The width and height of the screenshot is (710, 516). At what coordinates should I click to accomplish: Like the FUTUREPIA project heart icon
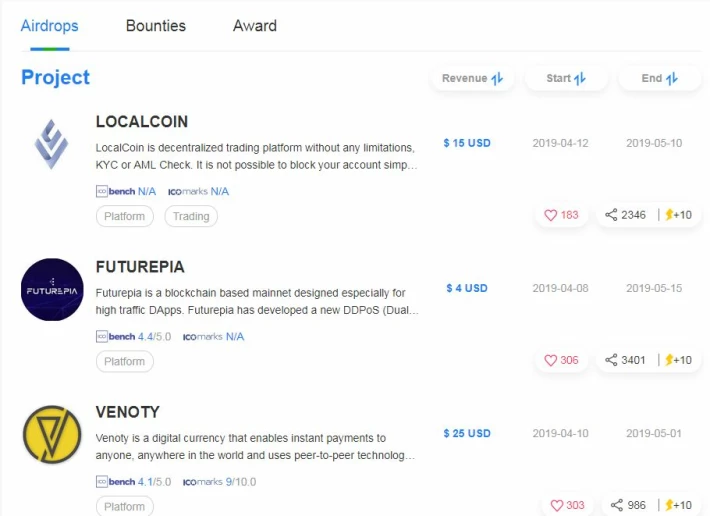[550, 360]
